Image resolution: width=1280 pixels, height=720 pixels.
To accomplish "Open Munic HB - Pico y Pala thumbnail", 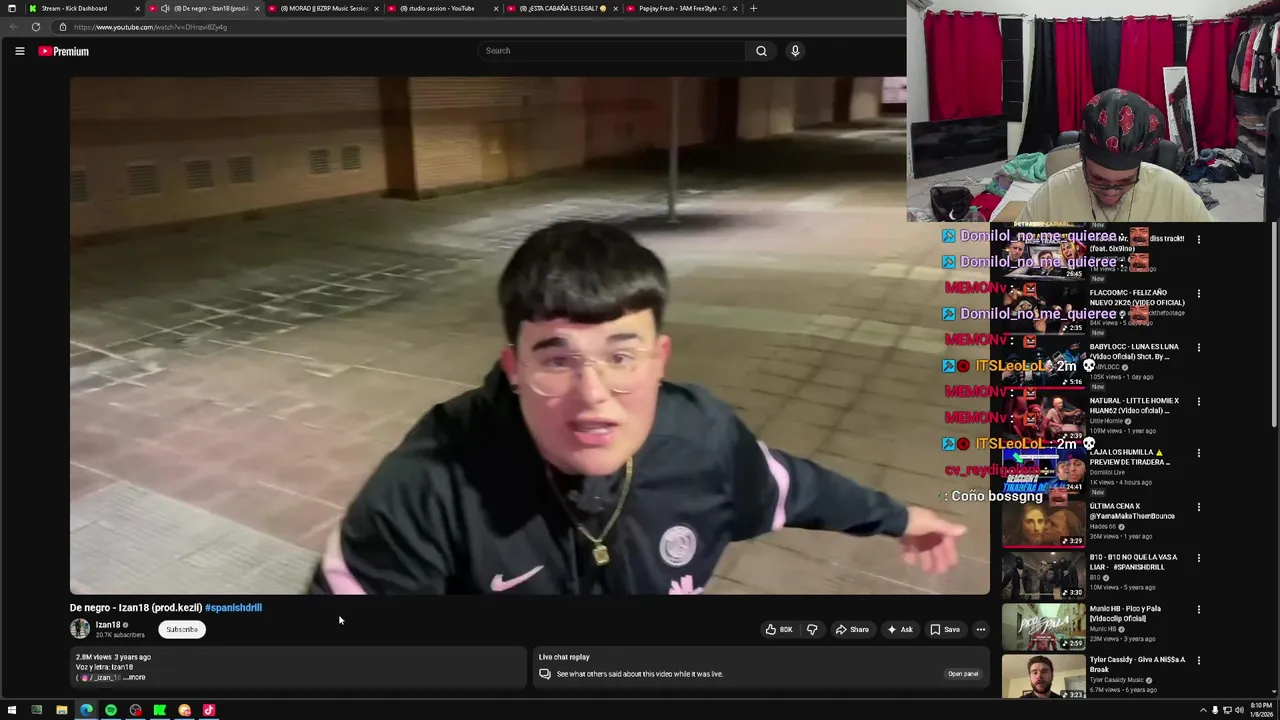I will (1044, 627).
